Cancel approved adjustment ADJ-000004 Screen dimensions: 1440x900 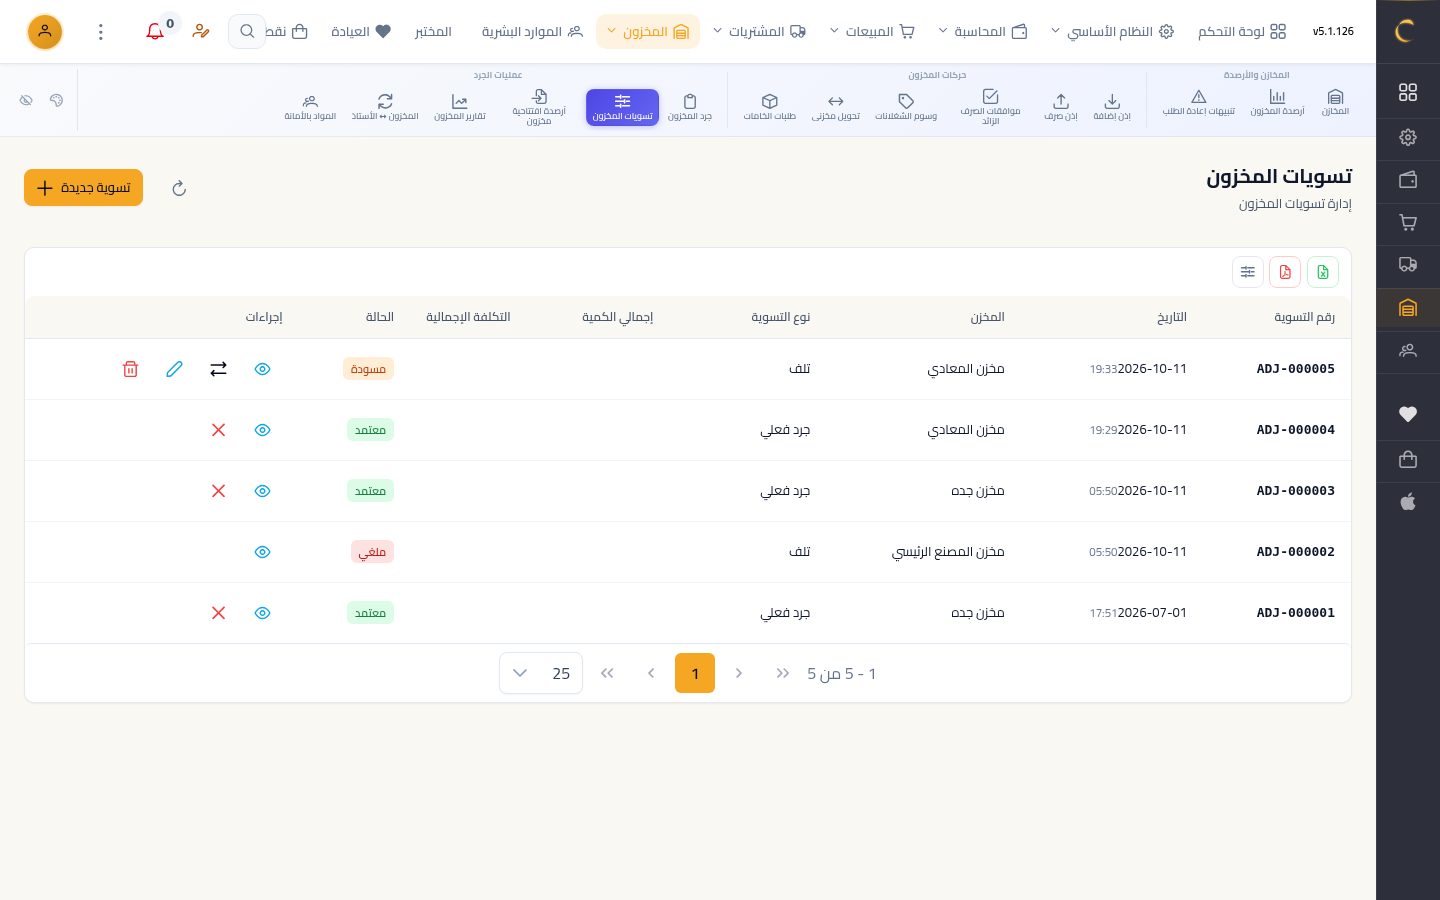click(x=218, y=430)
